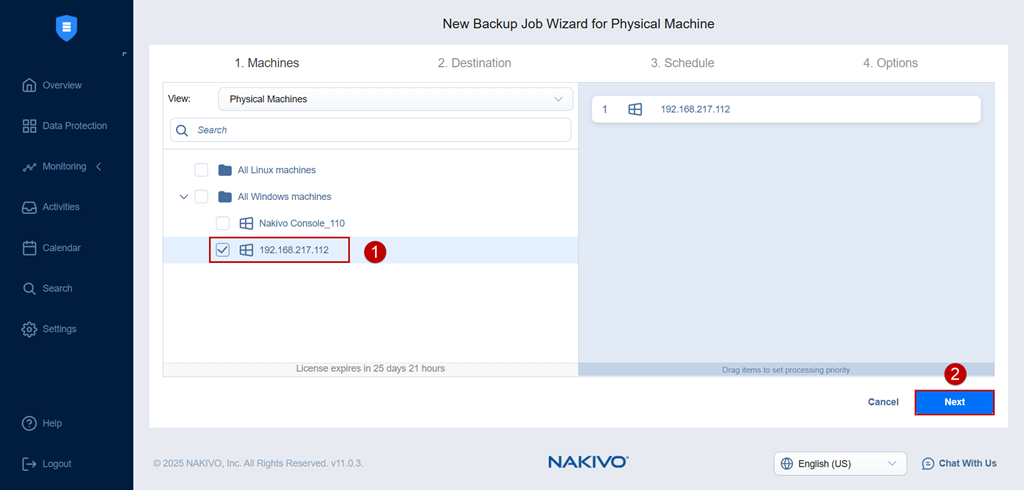Click Windows icon in the selected items panel

[635, 109]
